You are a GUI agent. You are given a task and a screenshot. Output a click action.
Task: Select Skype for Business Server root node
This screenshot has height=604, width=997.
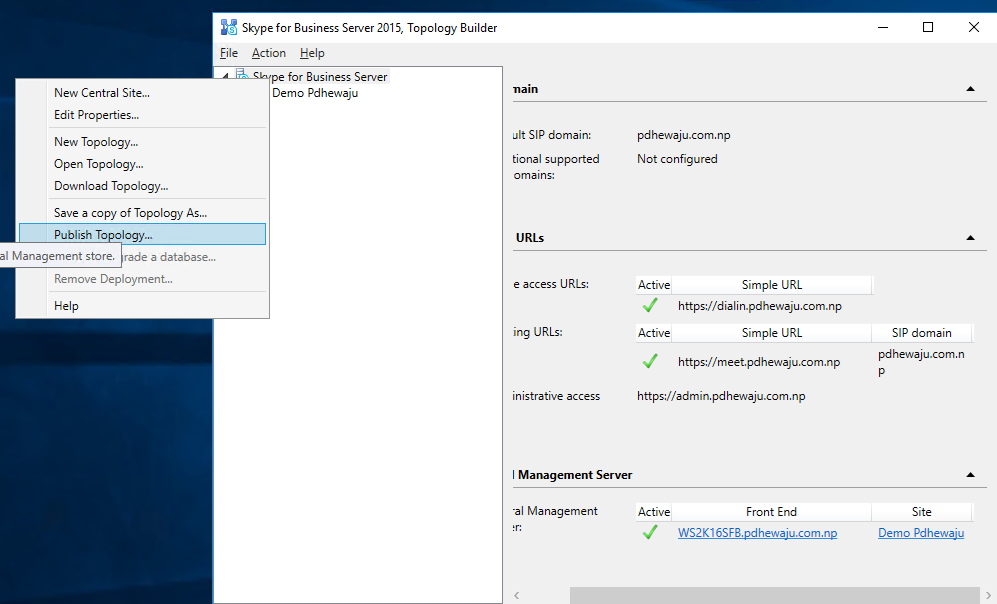[x=320, y=76]
